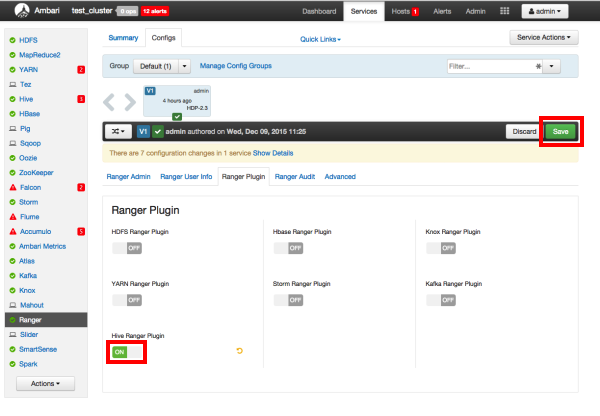The height and width of the screenshot is (416, 600).
Task: Click the Hive alert count badge
Action: click(x=81, y=99)
